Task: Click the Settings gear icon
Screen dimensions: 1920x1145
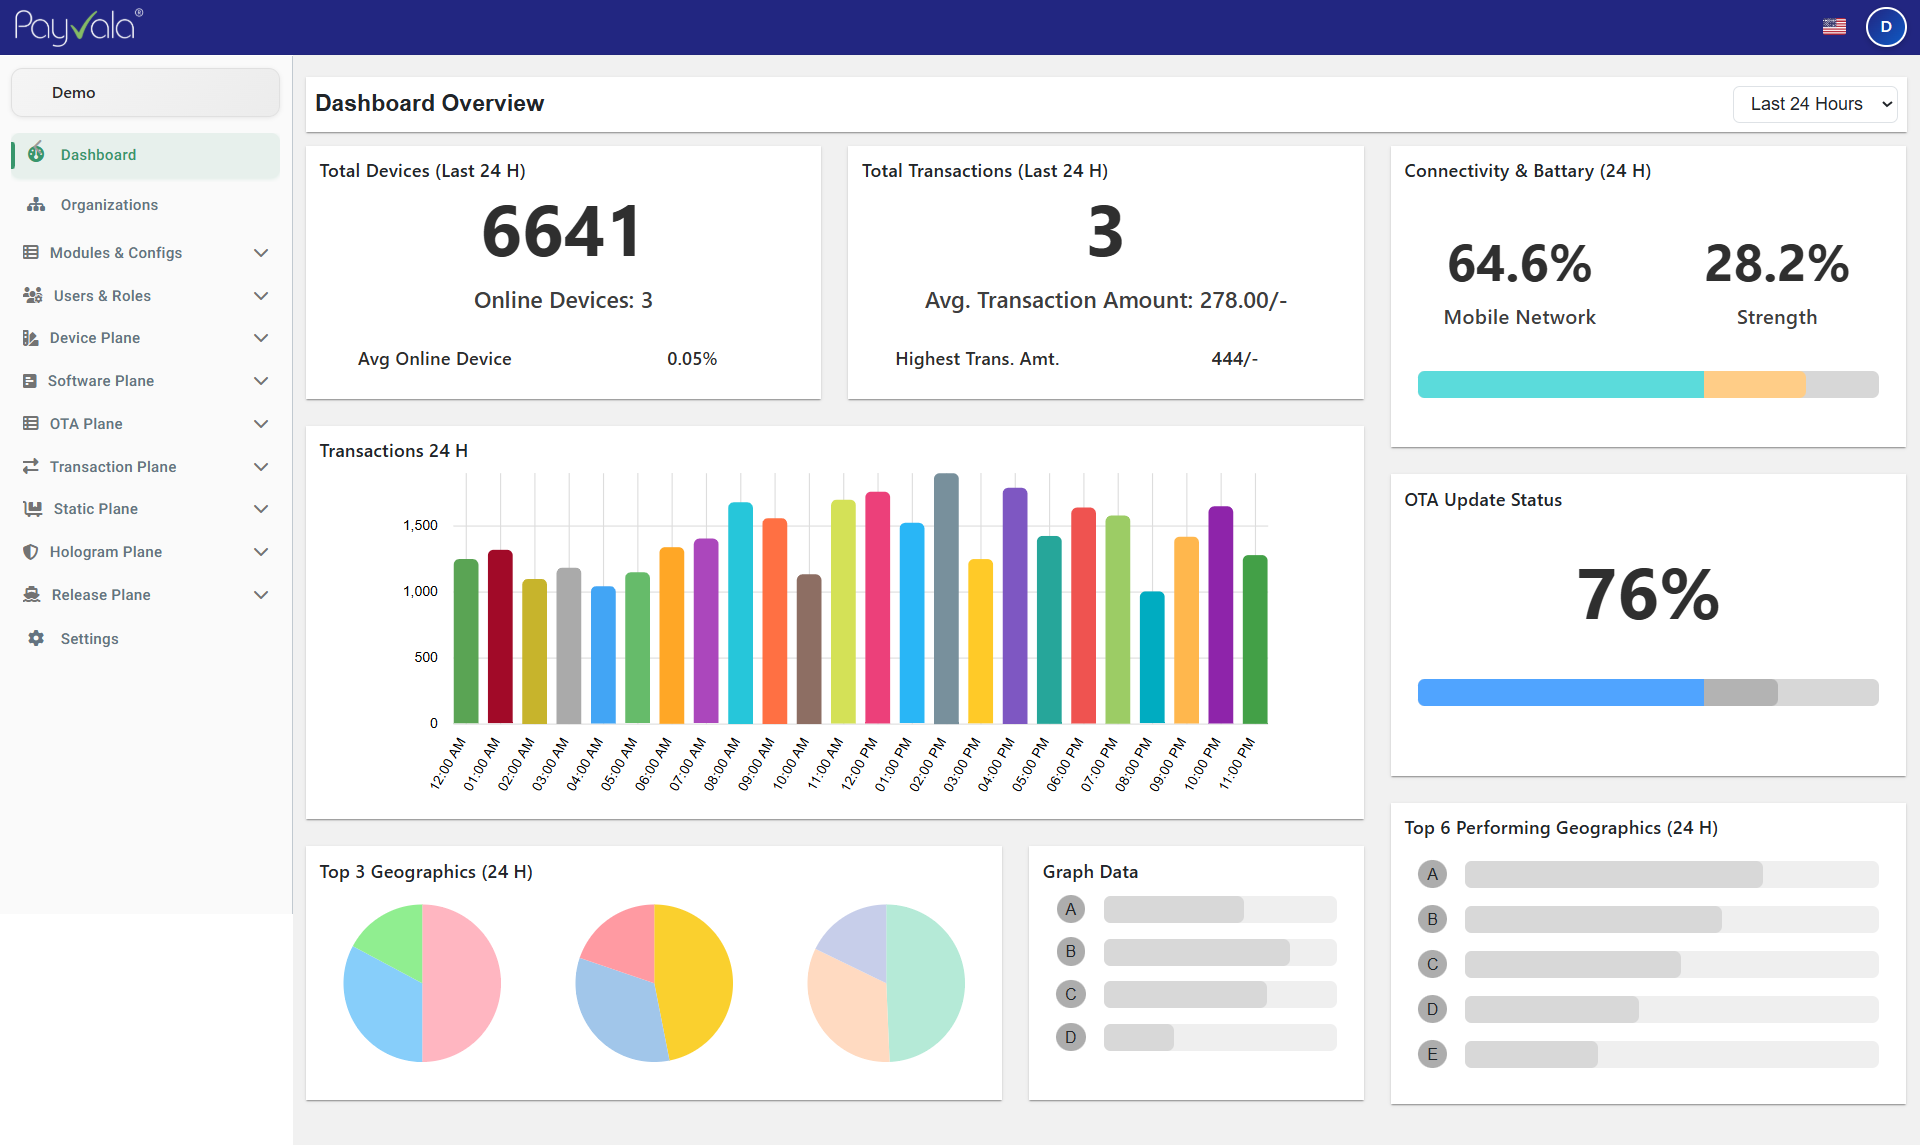Action: tap(36, 638)
